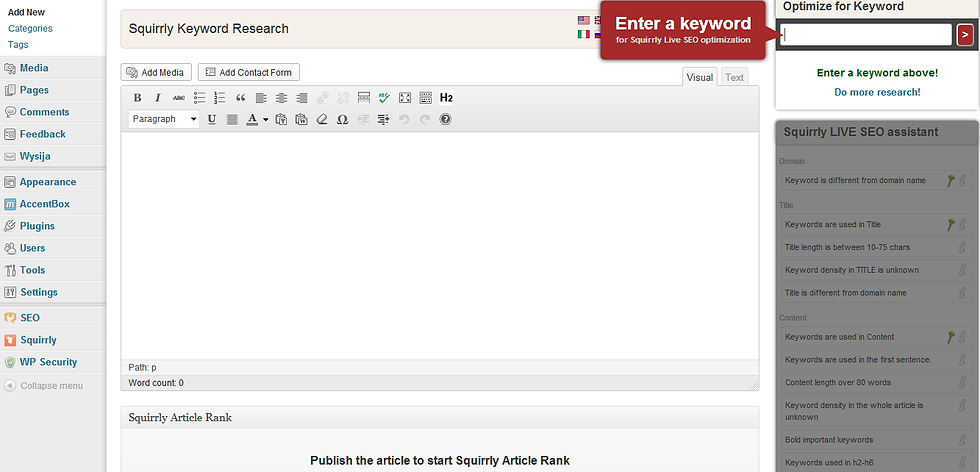Apply the H2 heading button

[446, 98]
